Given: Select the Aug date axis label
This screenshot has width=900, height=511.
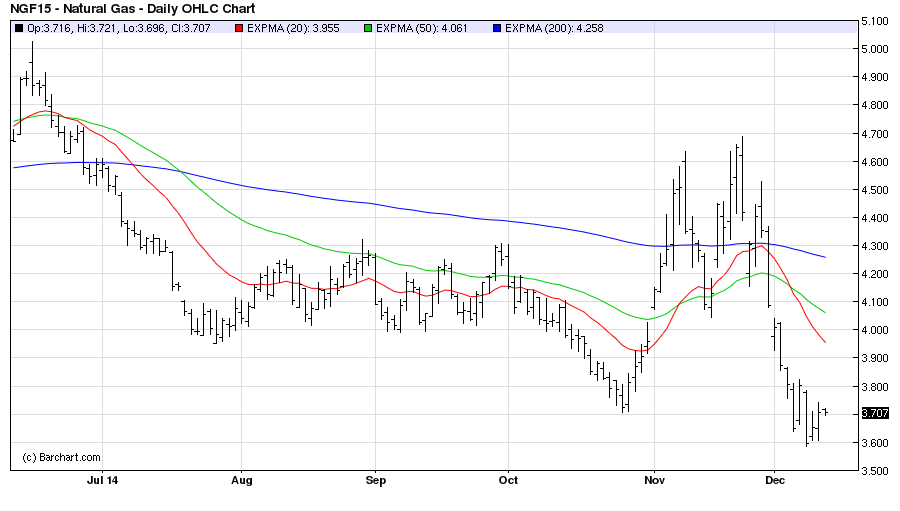Looking at the screenshot, I should pos(241,480).
